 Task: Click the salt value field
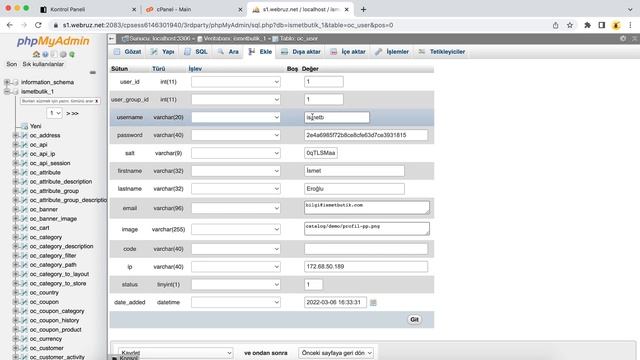point(321,153)
